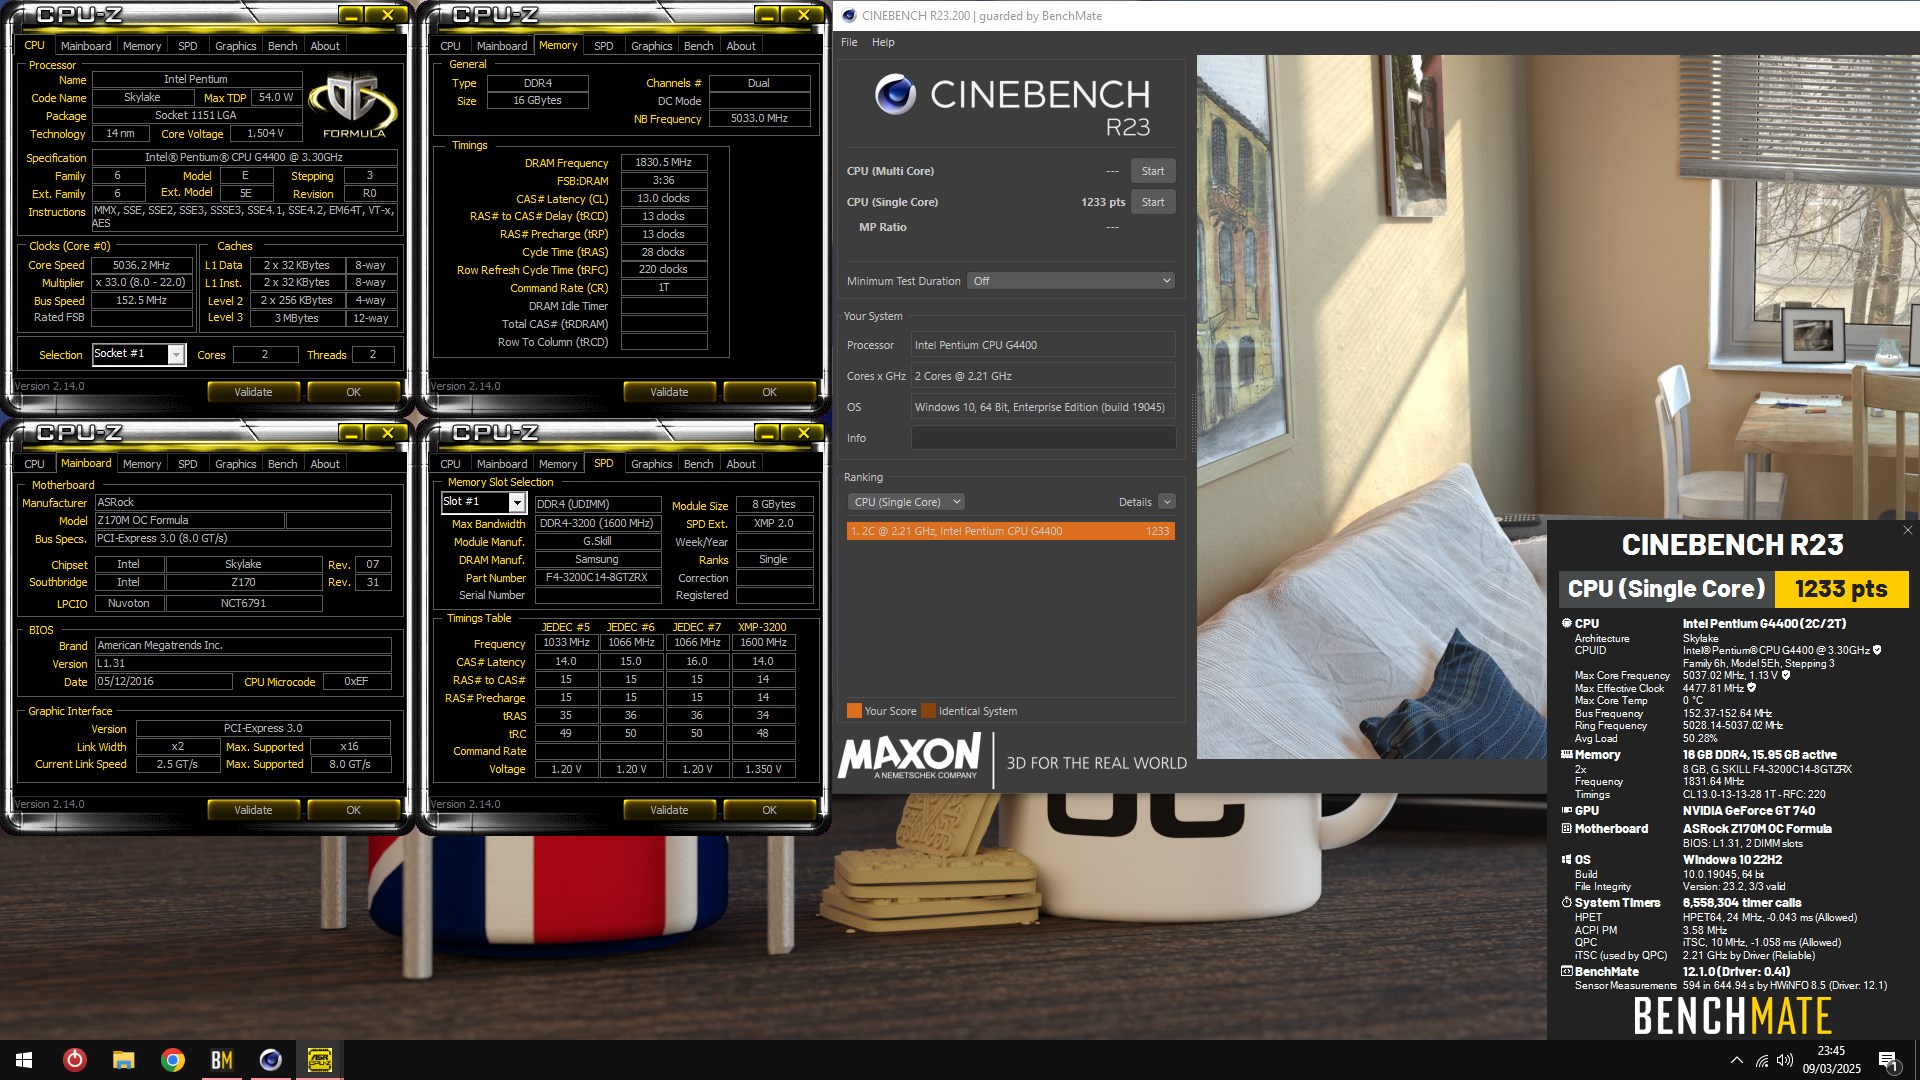Launch Google Chrome from the taskbar

tap(173, 1060)
